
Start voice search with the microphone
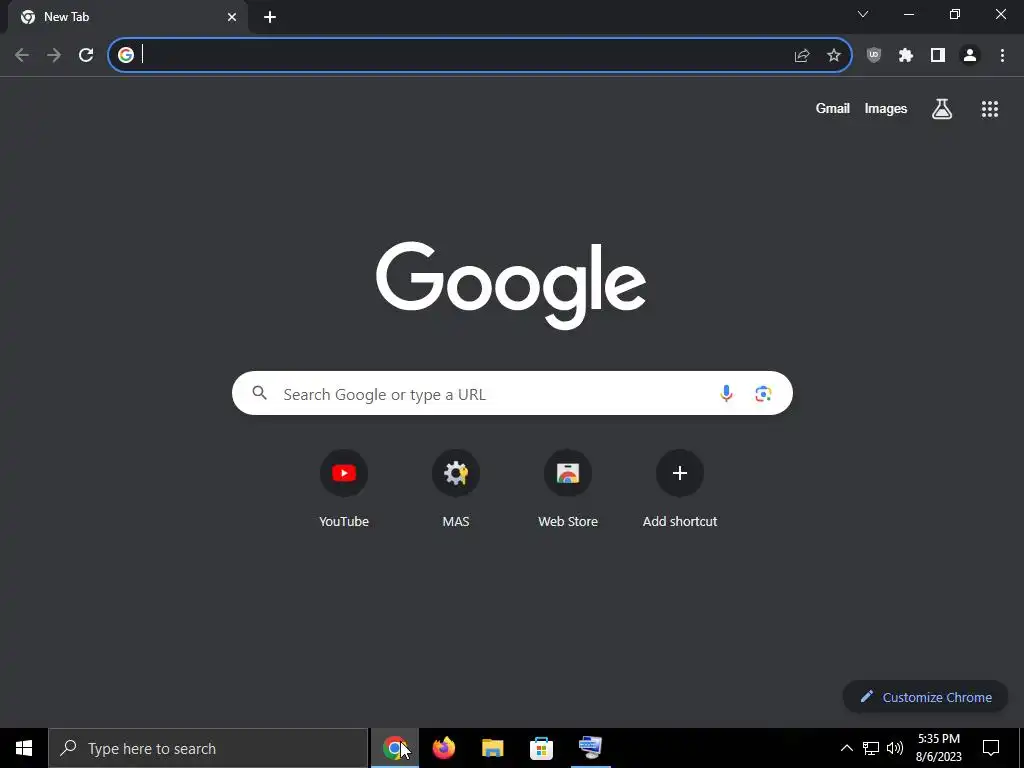click(x=726, y=393)
